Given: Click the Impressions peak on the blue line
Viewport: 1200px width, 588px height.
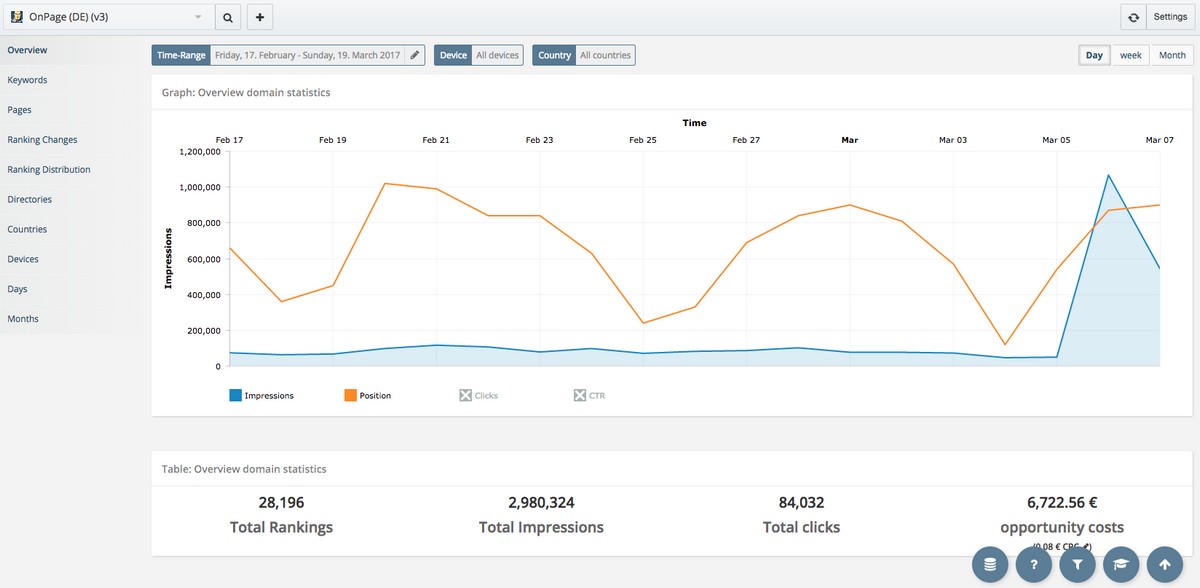Looking at the screenshot, I should 1108,175.
